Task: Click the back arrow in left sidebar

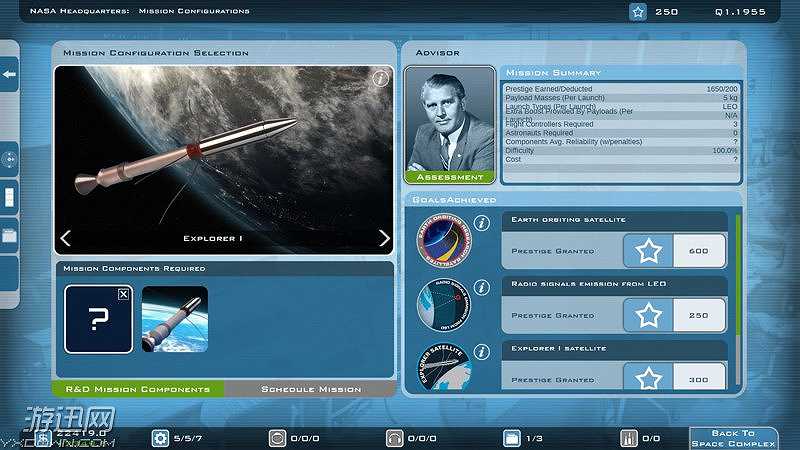Action: pyautogui.click(x=9, y=74)
